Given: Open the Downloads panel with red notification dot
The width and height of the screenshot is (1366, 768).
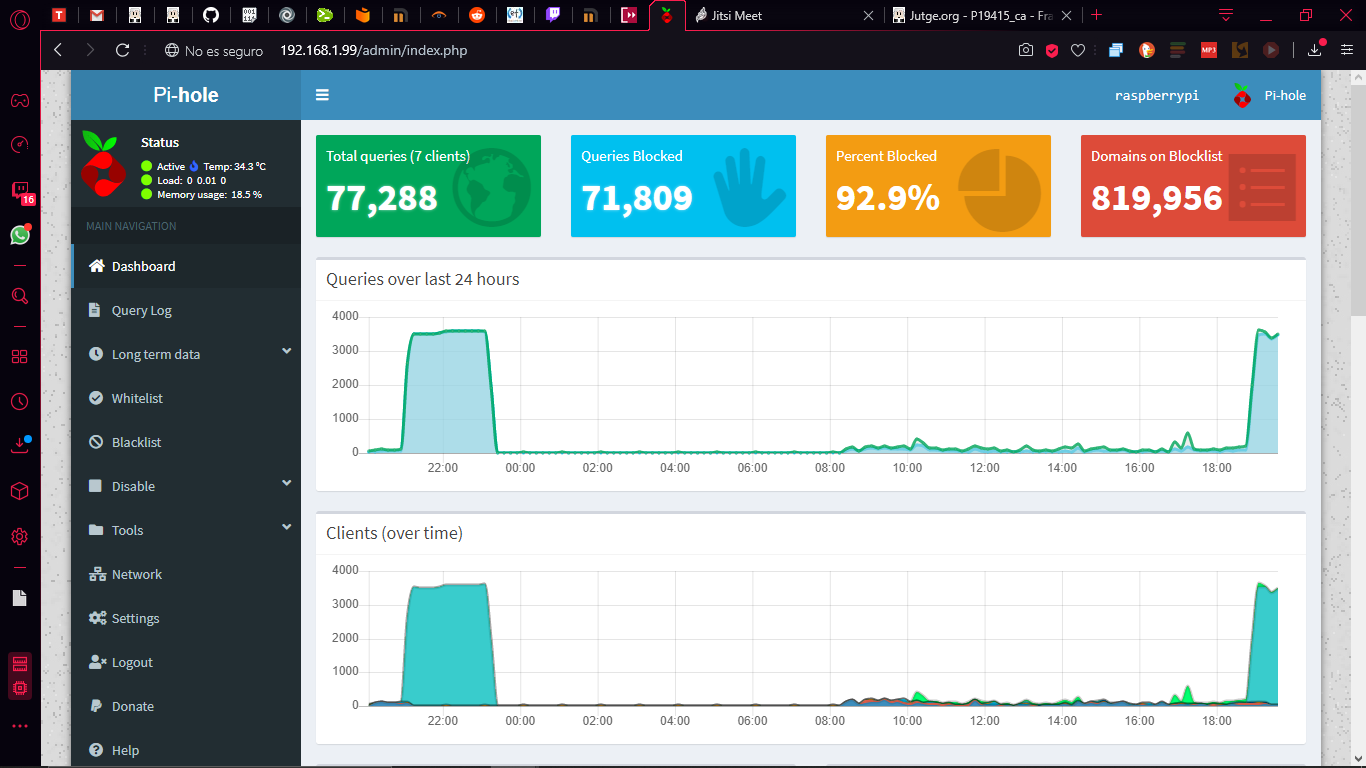Looking at the screenshot, I should point(1314,49).
